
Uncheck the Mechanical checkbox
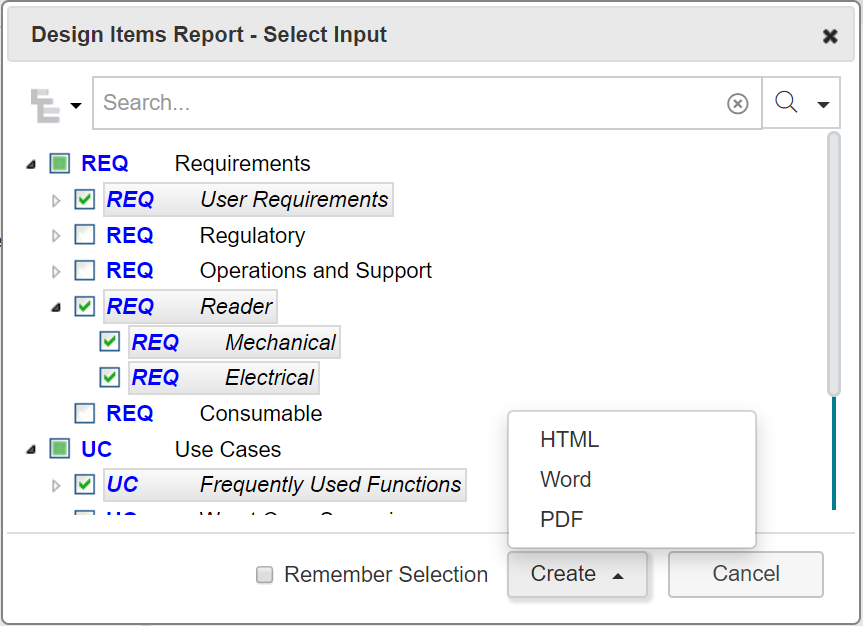click(110, 342)
